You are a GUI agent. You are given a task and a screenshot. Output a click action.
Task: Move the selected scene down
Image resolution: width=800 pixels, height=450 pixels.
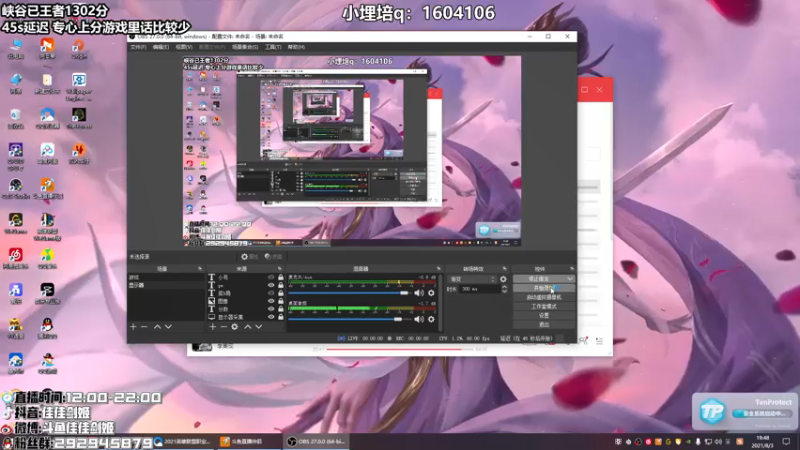point(168,327)
